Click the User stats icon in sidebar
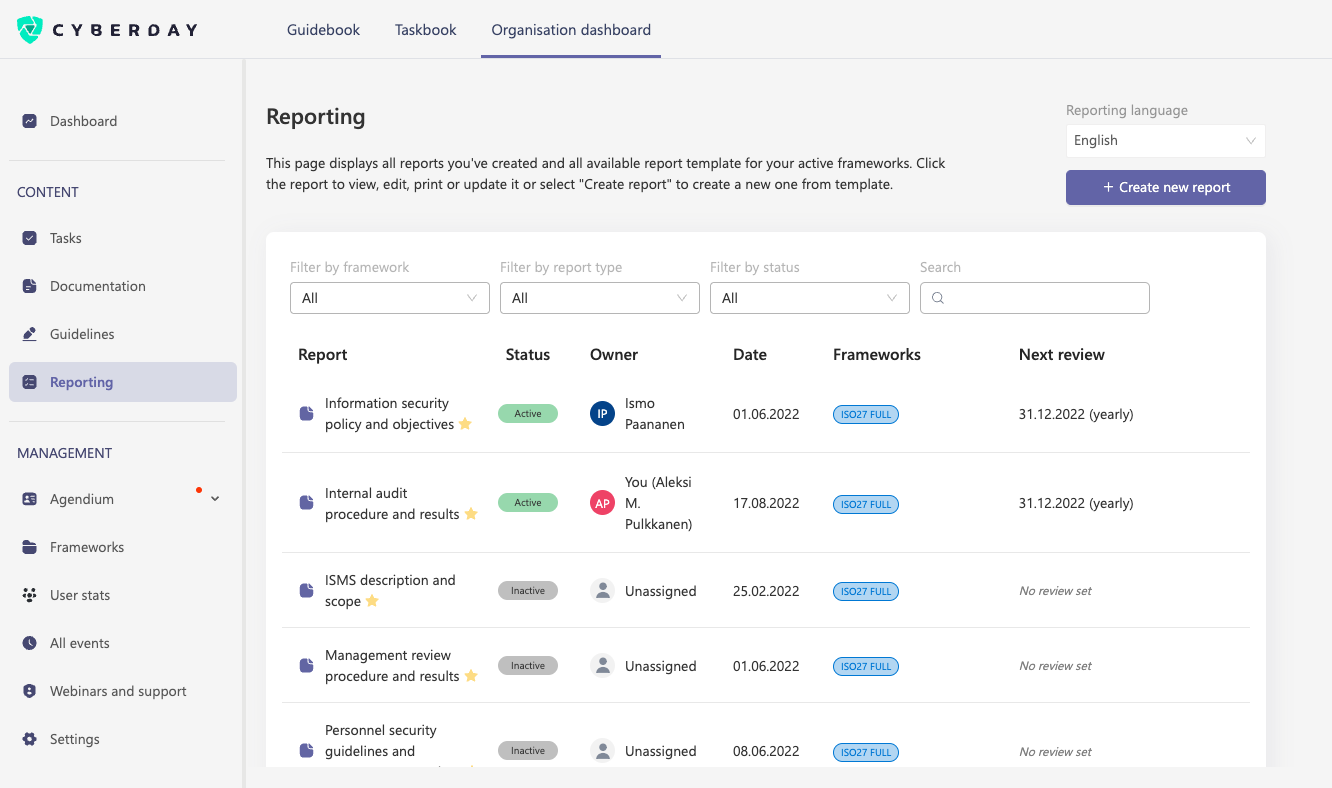 [30, 595]
